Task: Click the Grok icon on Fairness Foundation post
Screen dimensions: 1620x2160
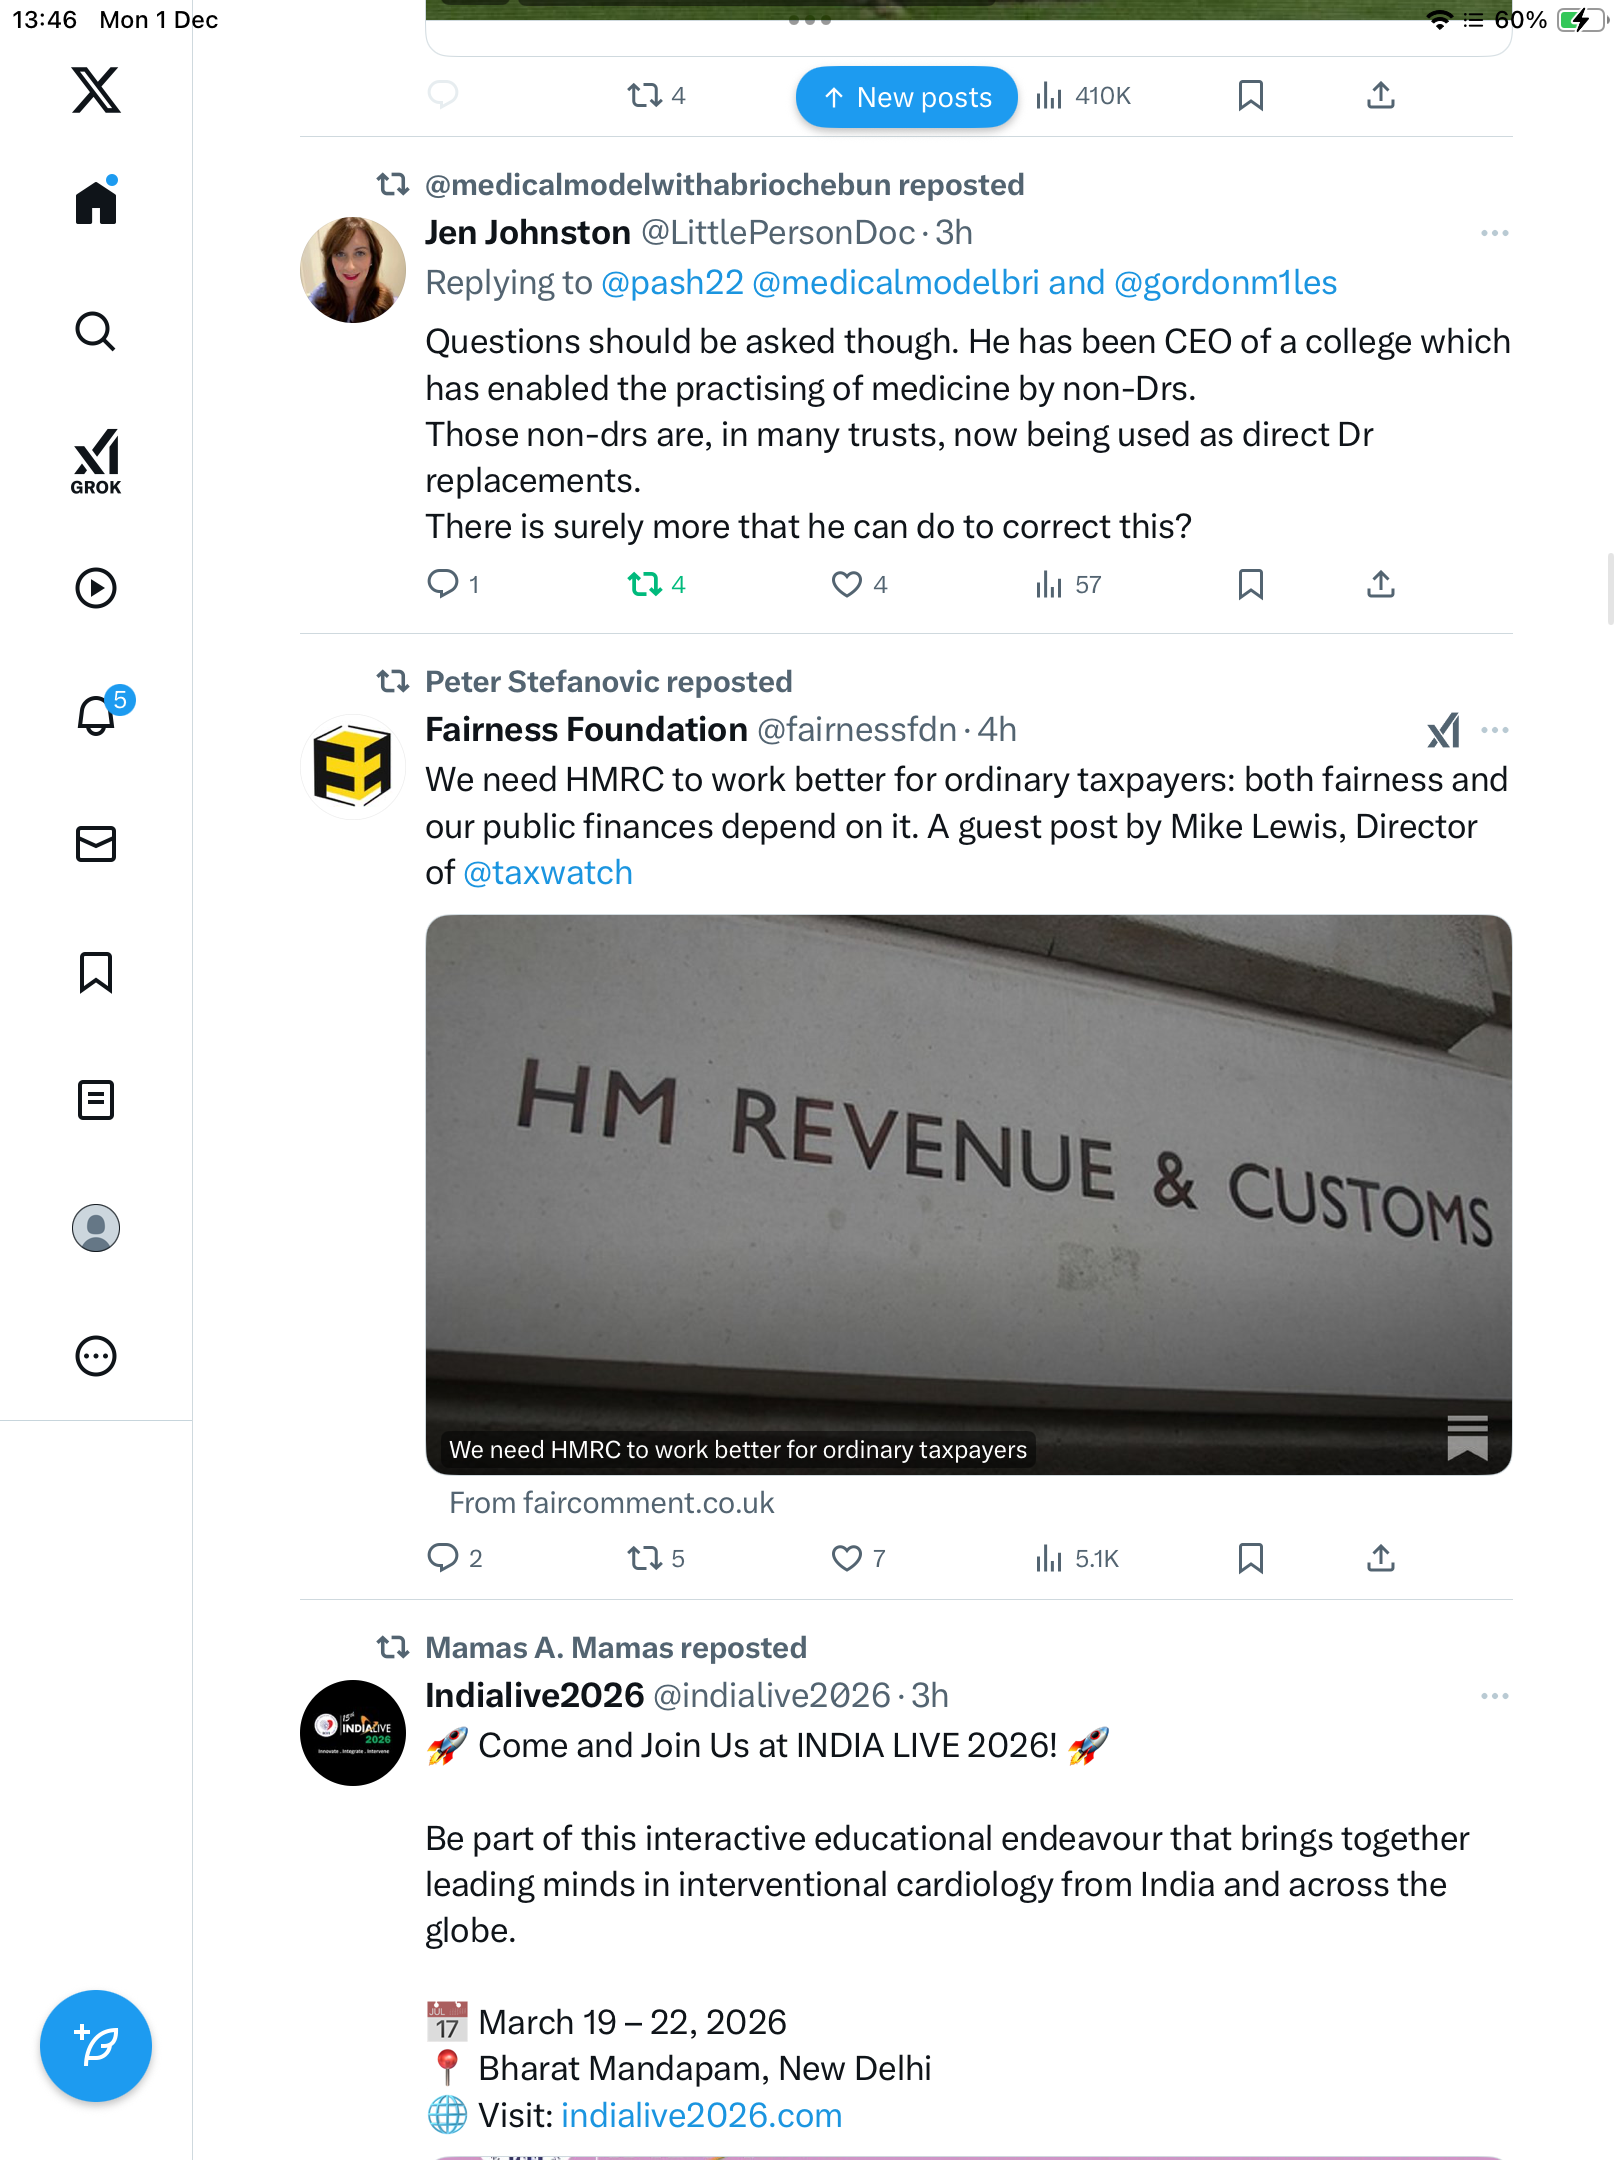Action: click(x=1443, y=731)
